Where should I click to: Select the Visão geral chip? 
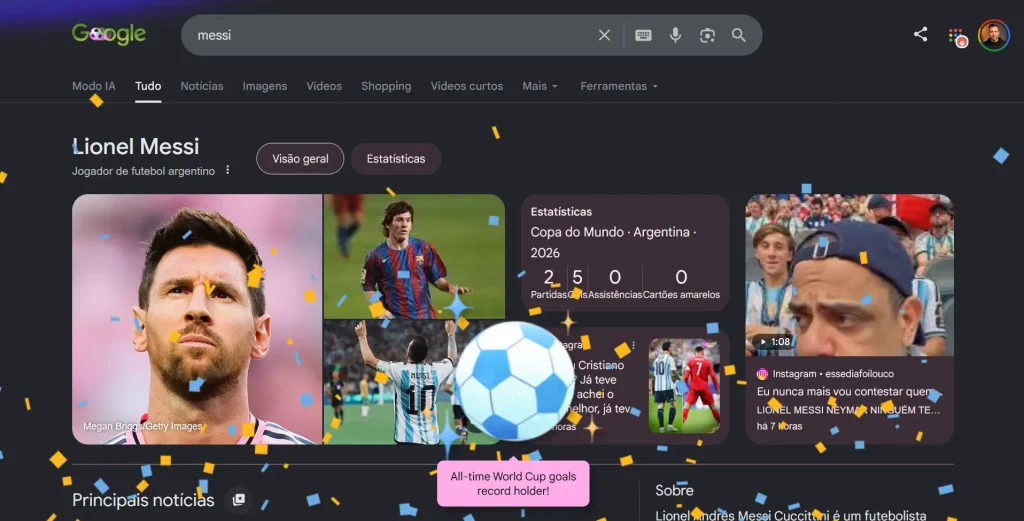tap(300, 159)
